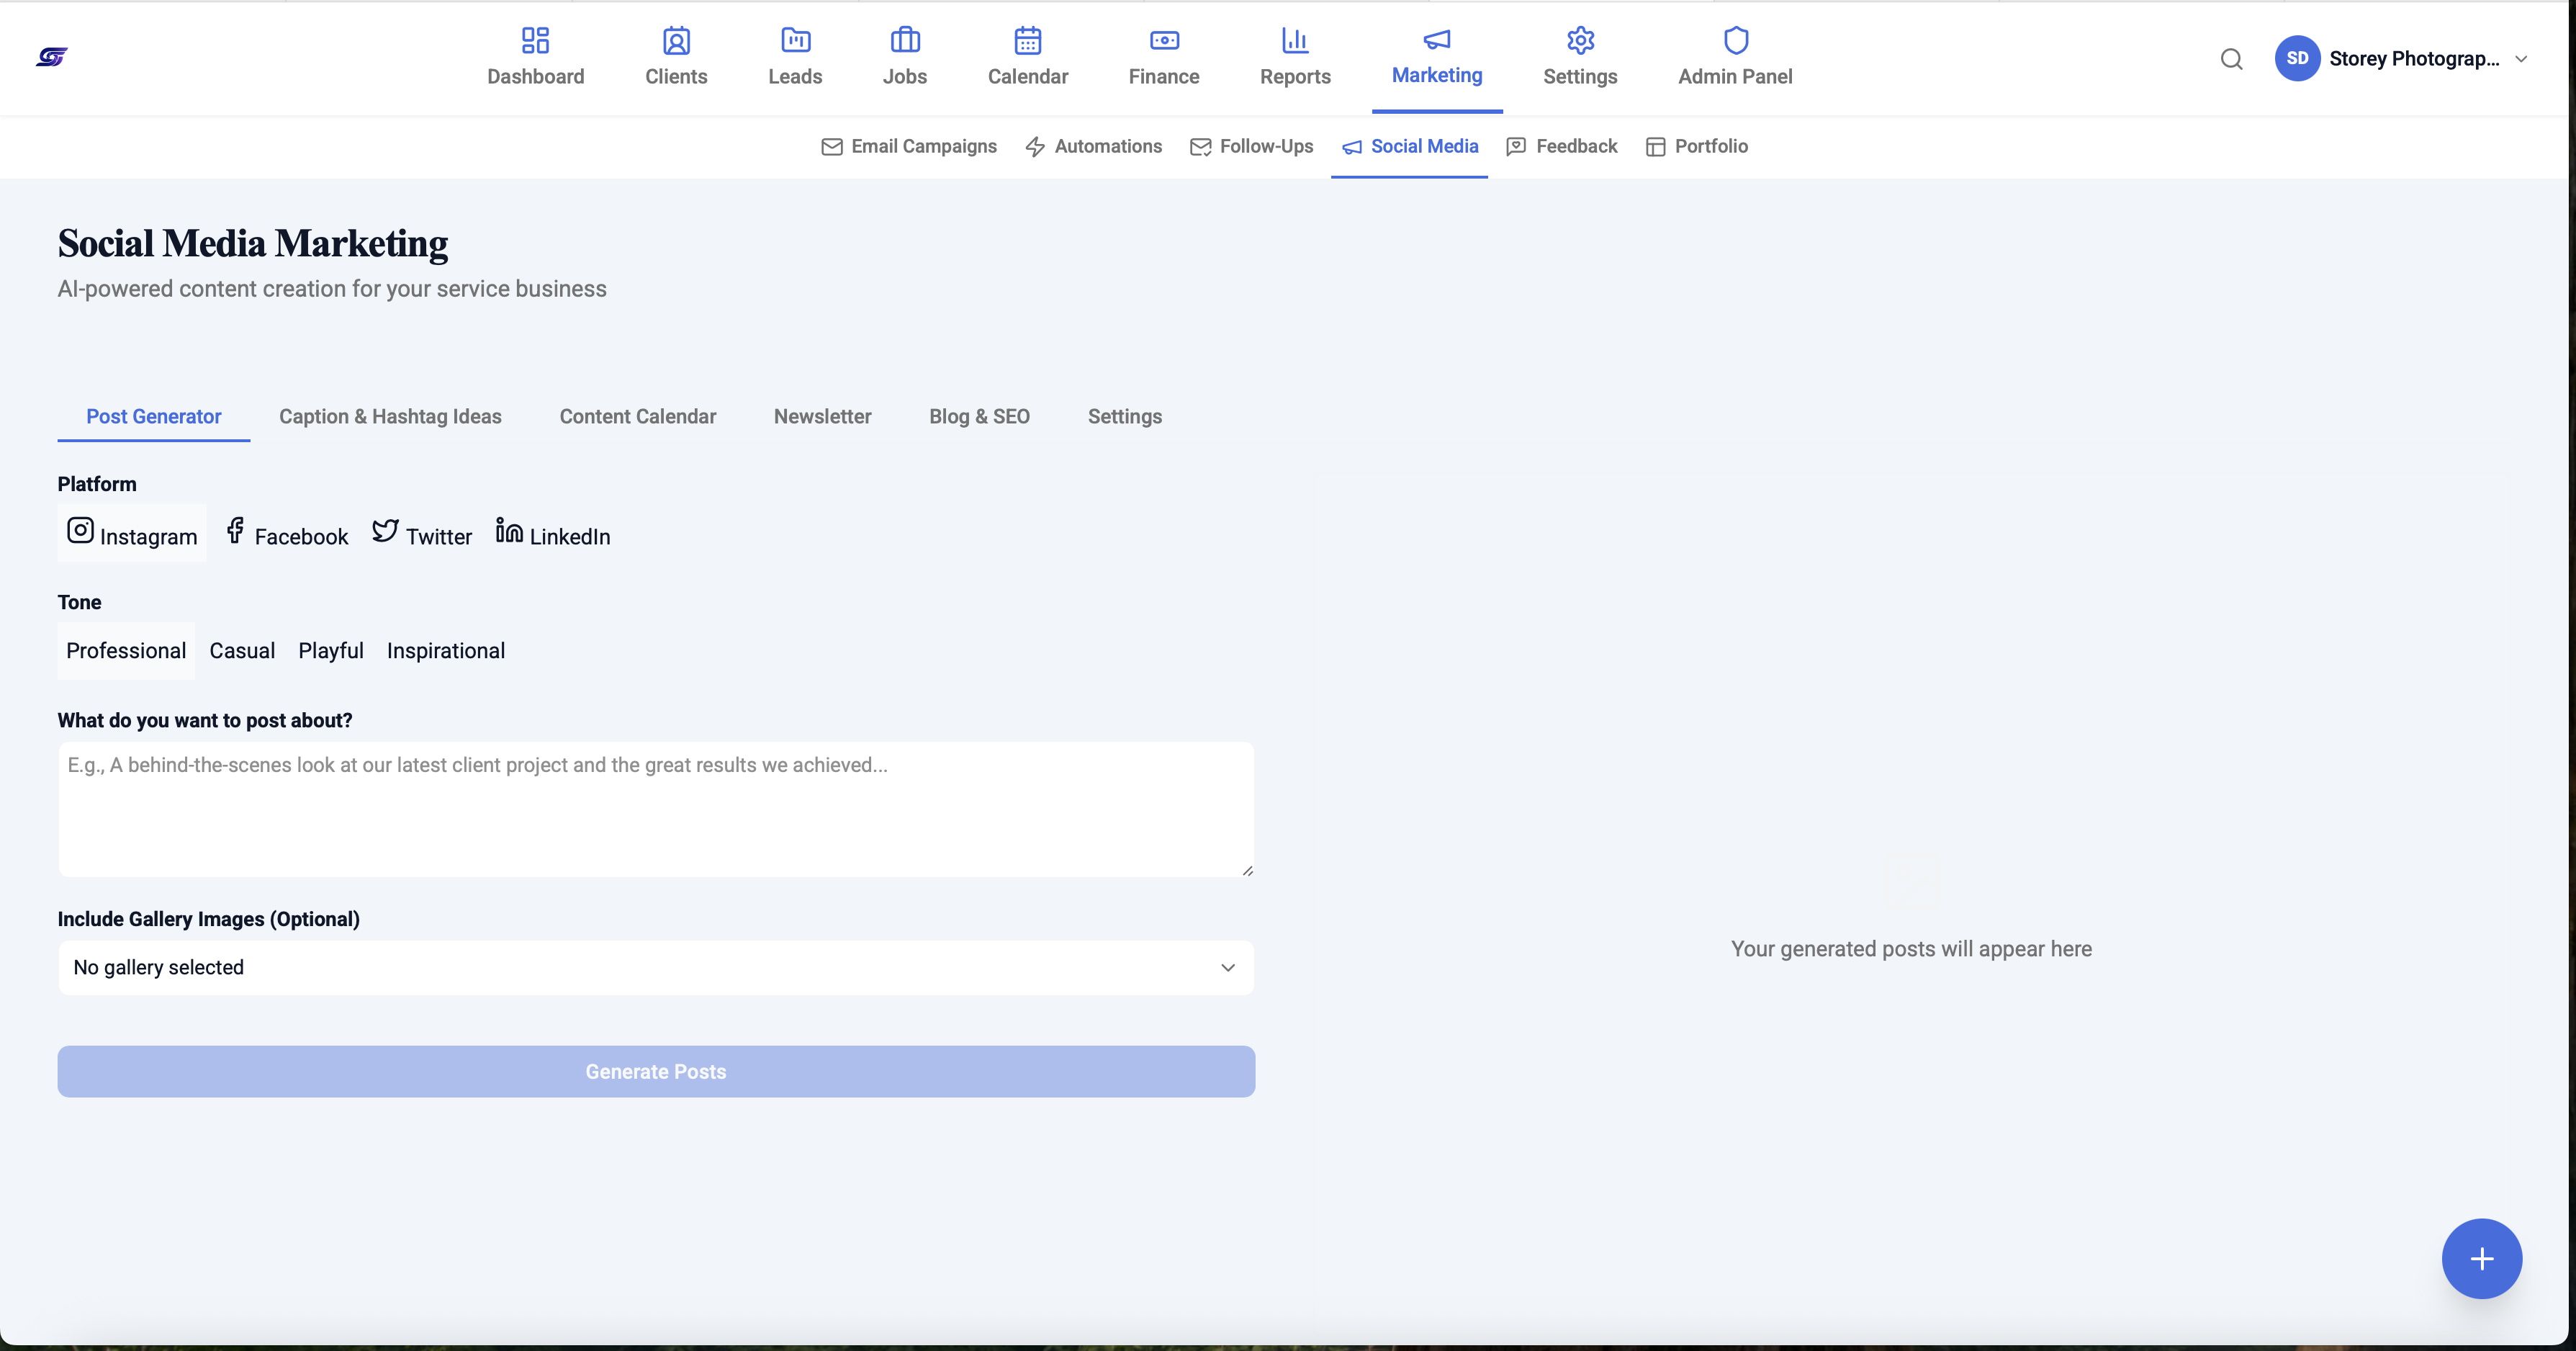
Task: Select Twitter as the platform
Action: pos(421,533)
